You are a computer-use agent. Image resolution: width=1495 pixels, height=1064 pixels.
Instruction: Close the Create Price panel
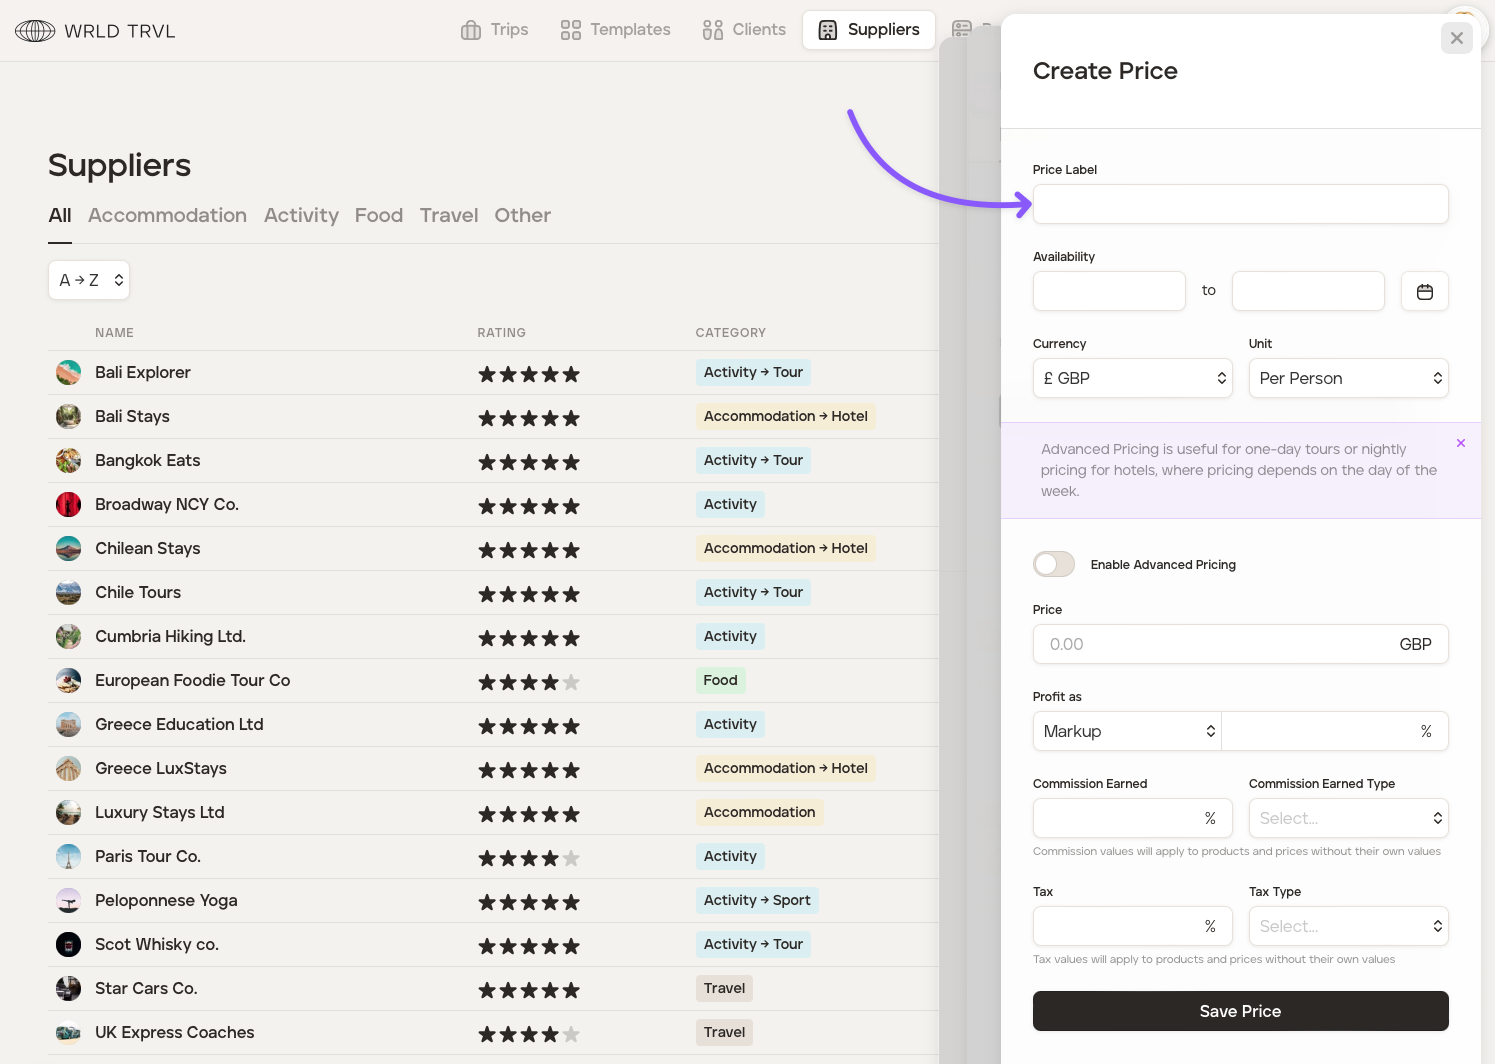(1456, 38)
